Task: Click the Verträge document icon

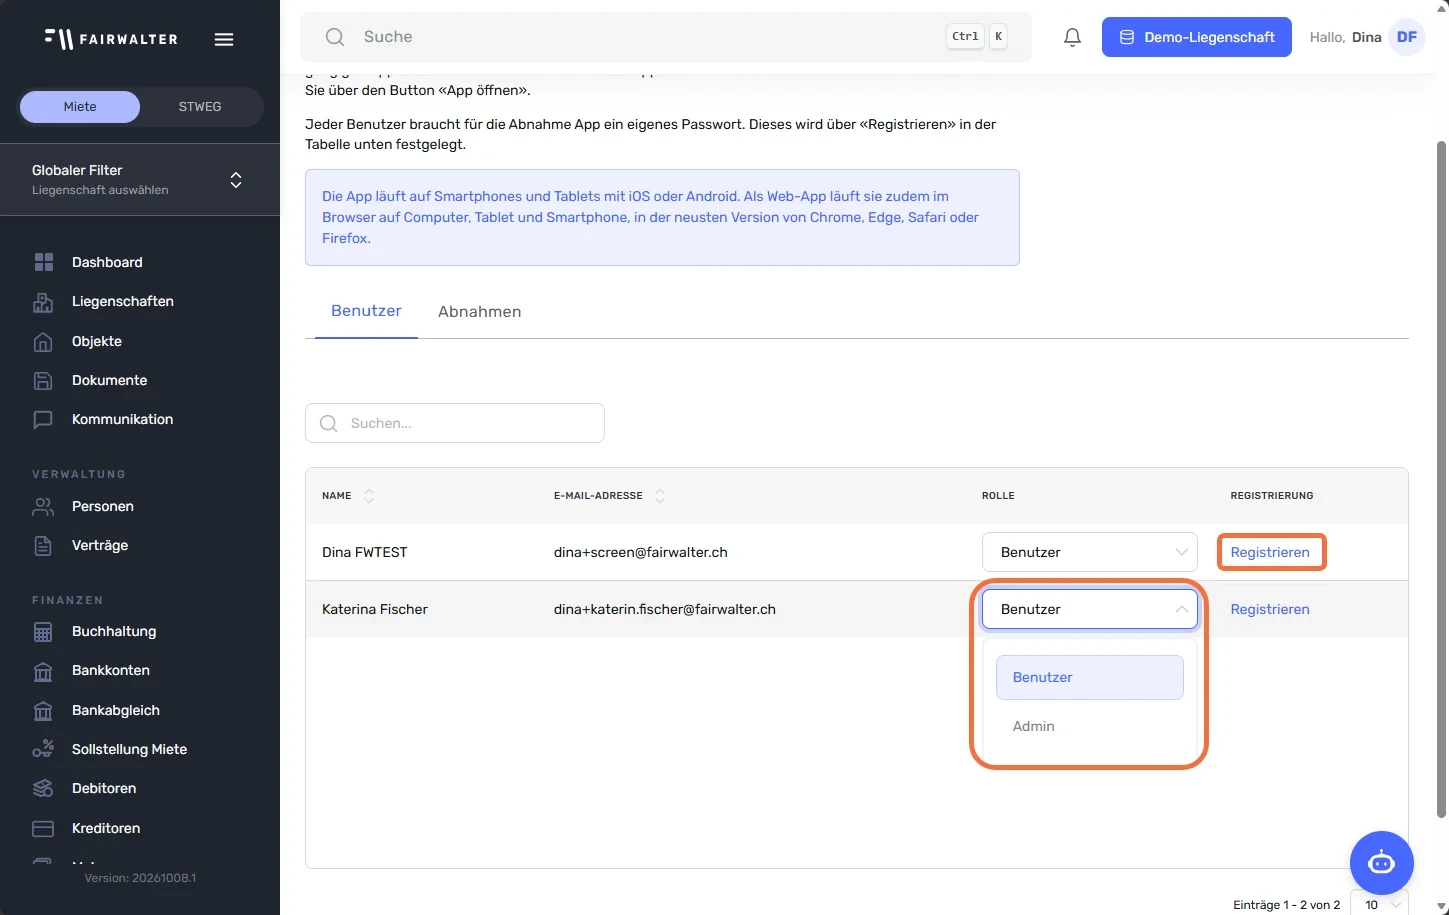Action: [x=43, y=546]
